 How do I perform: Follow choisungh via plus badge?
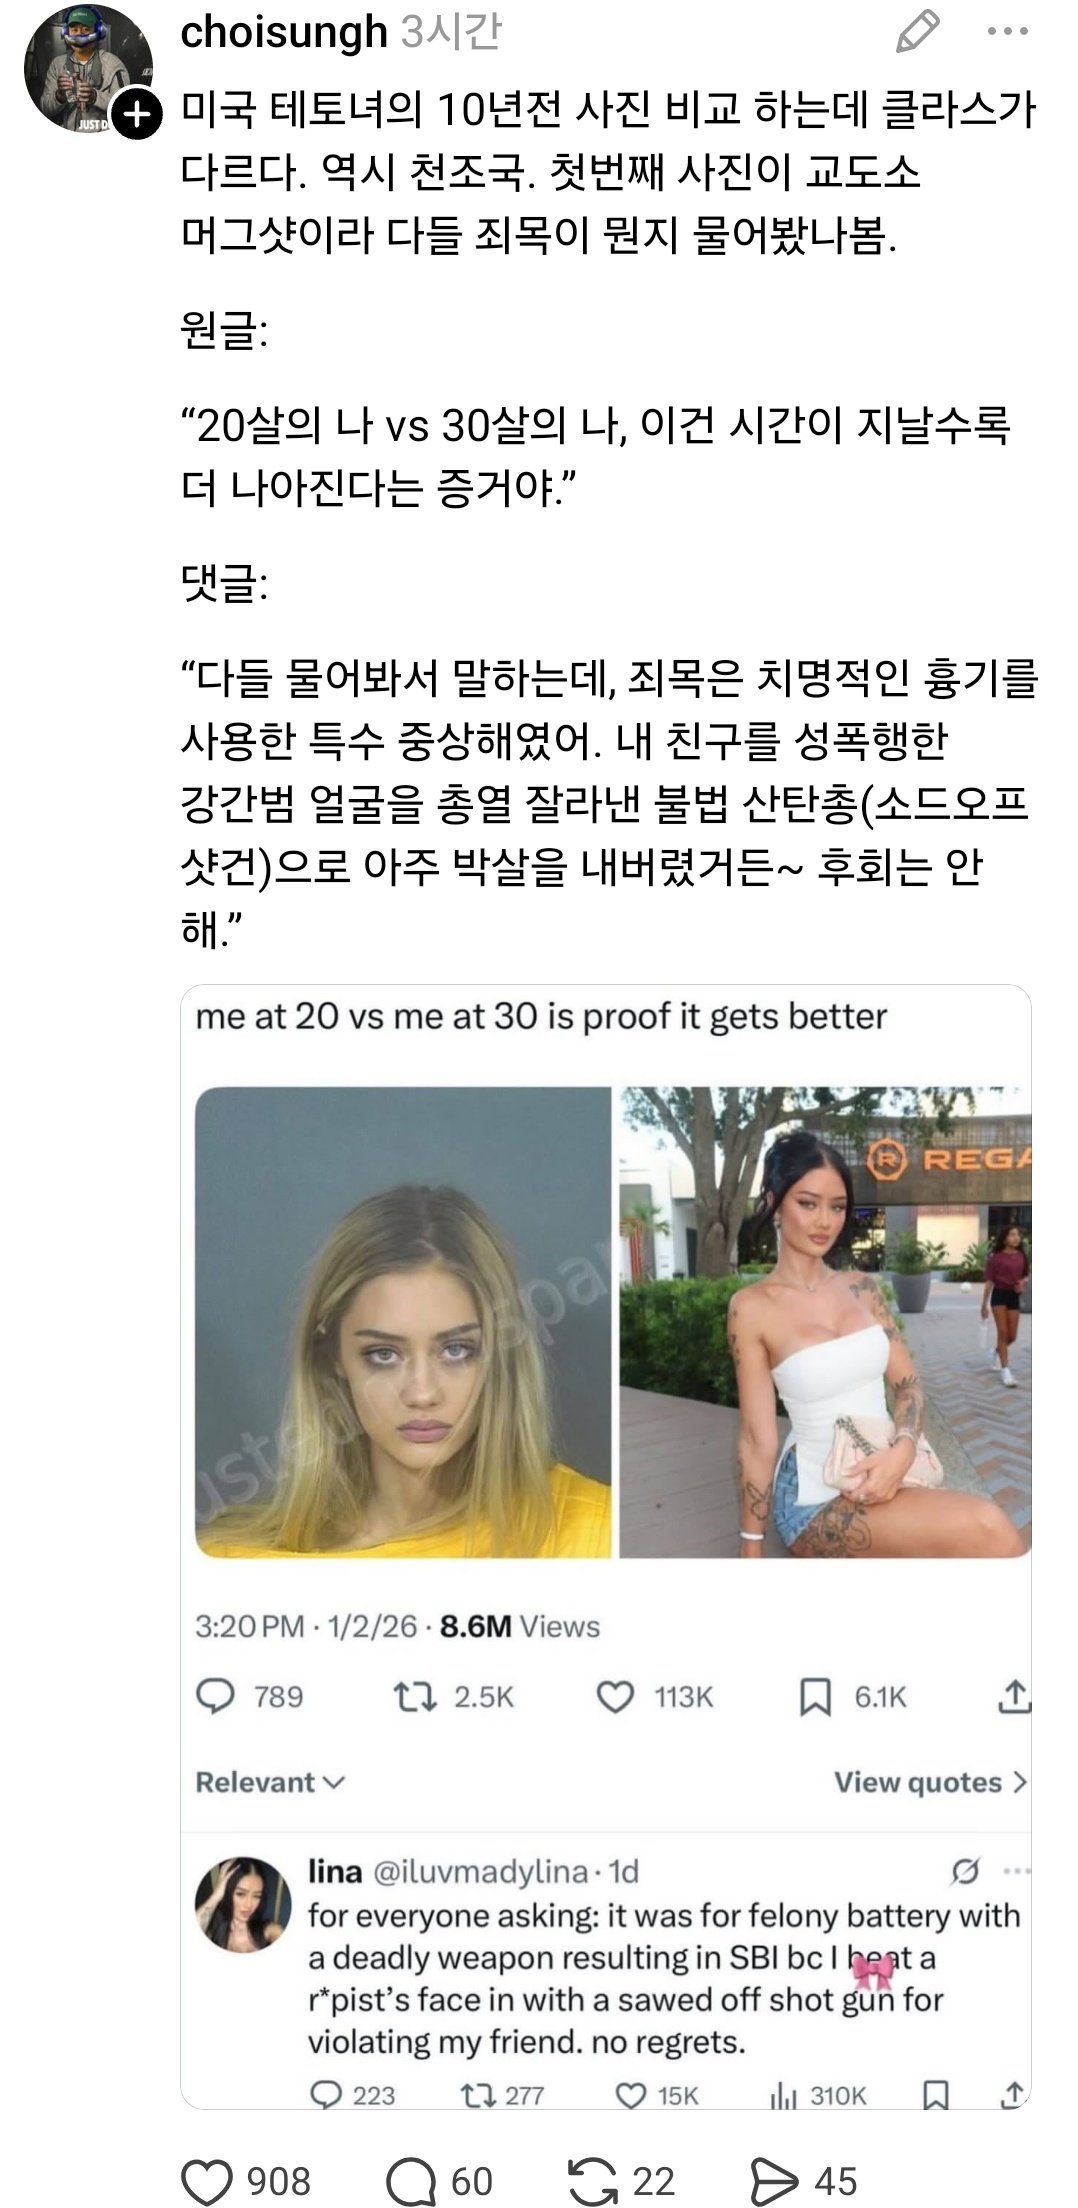tap(134, 117)
